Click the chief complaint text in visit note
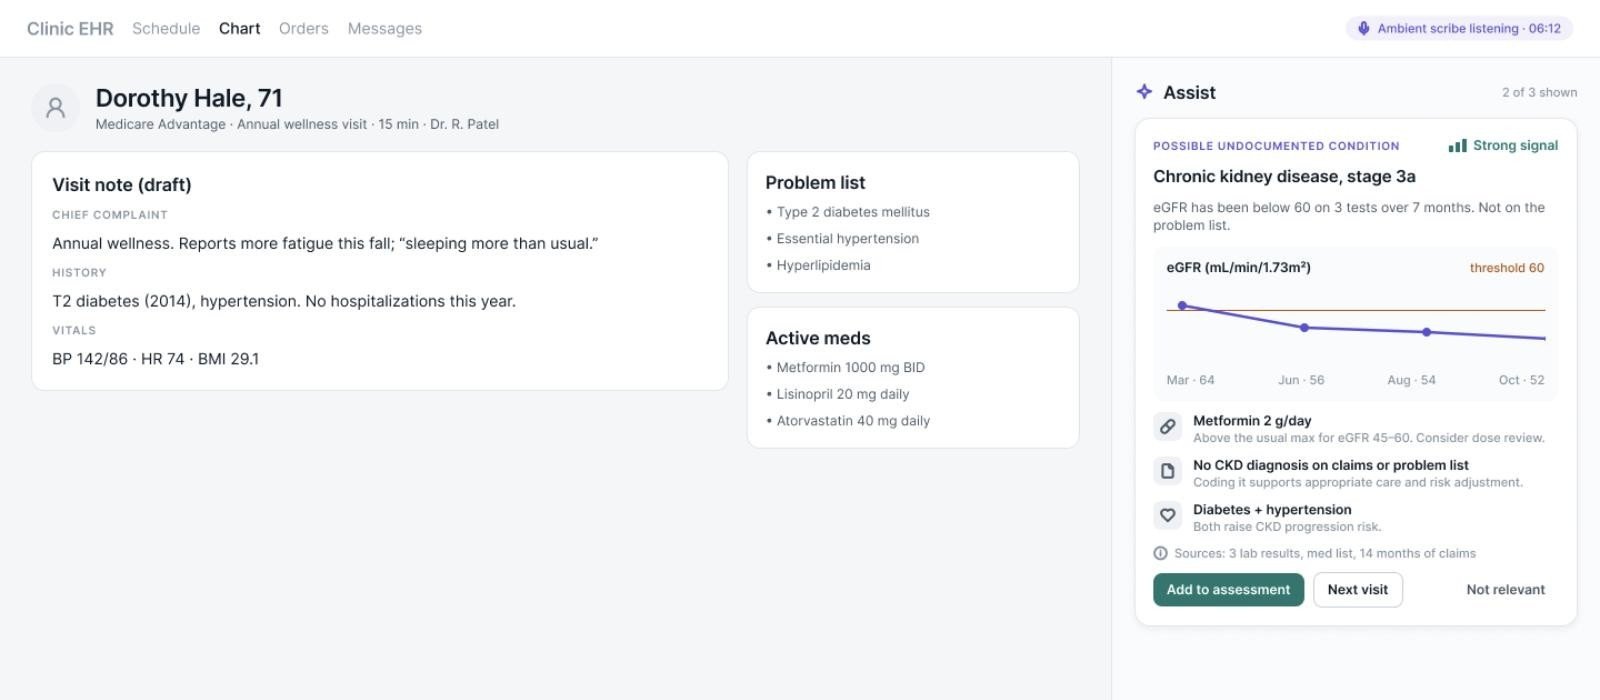The image size is (1600, 700). click(x=325, y=243)
